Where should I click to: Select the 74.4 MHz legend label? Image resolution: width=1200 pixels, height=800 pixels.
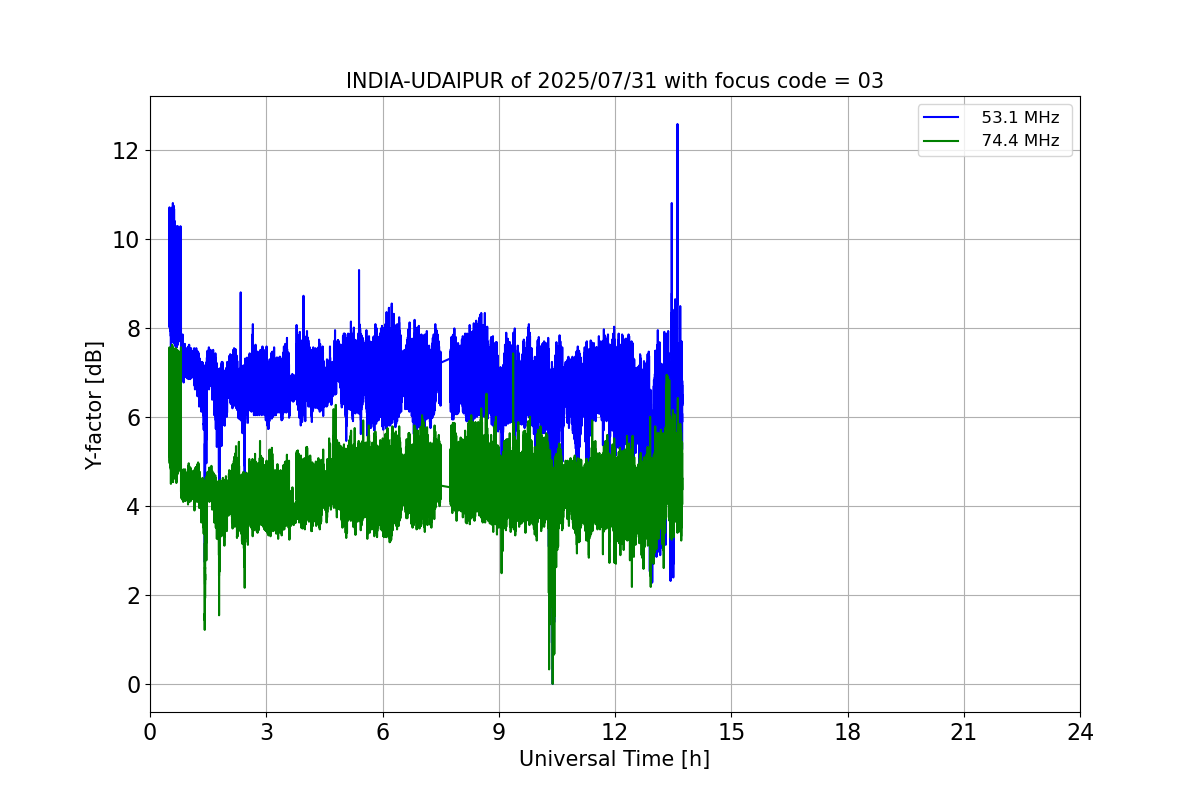[1020, 141]
